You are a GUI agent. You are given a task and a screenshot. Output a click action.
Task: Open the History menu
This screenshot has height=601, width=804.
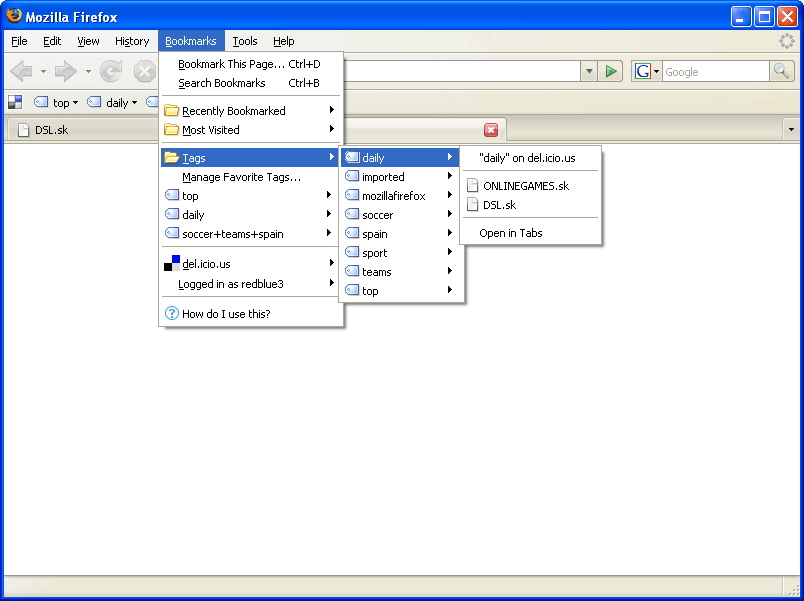[132, 41]
